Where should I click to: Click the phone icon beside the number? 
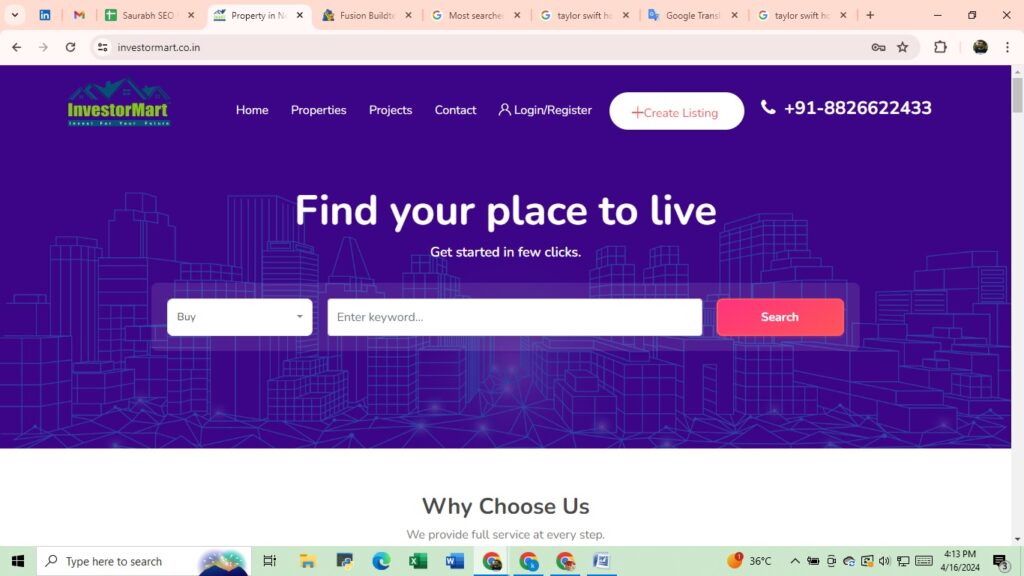(x=768, y=107)
